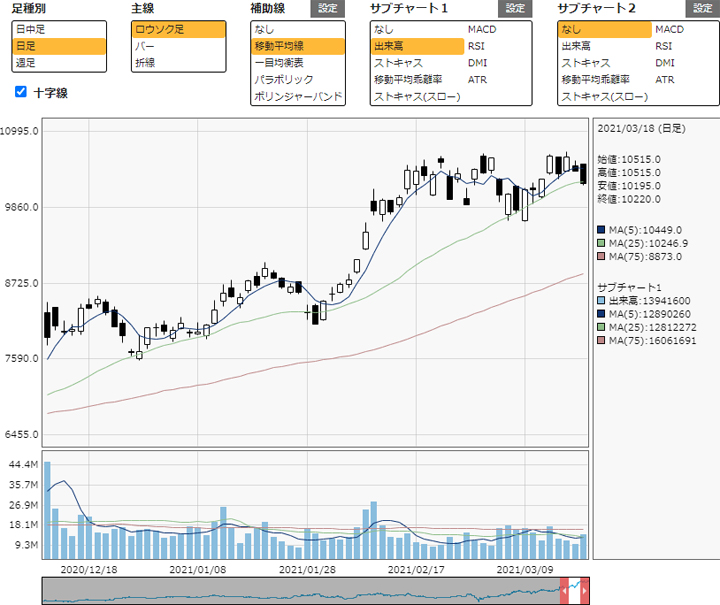Click the tallest volume bar at chart start
The width and height of the screenshot is (720, 605).
pyautogui.click(x=47, y=510)
